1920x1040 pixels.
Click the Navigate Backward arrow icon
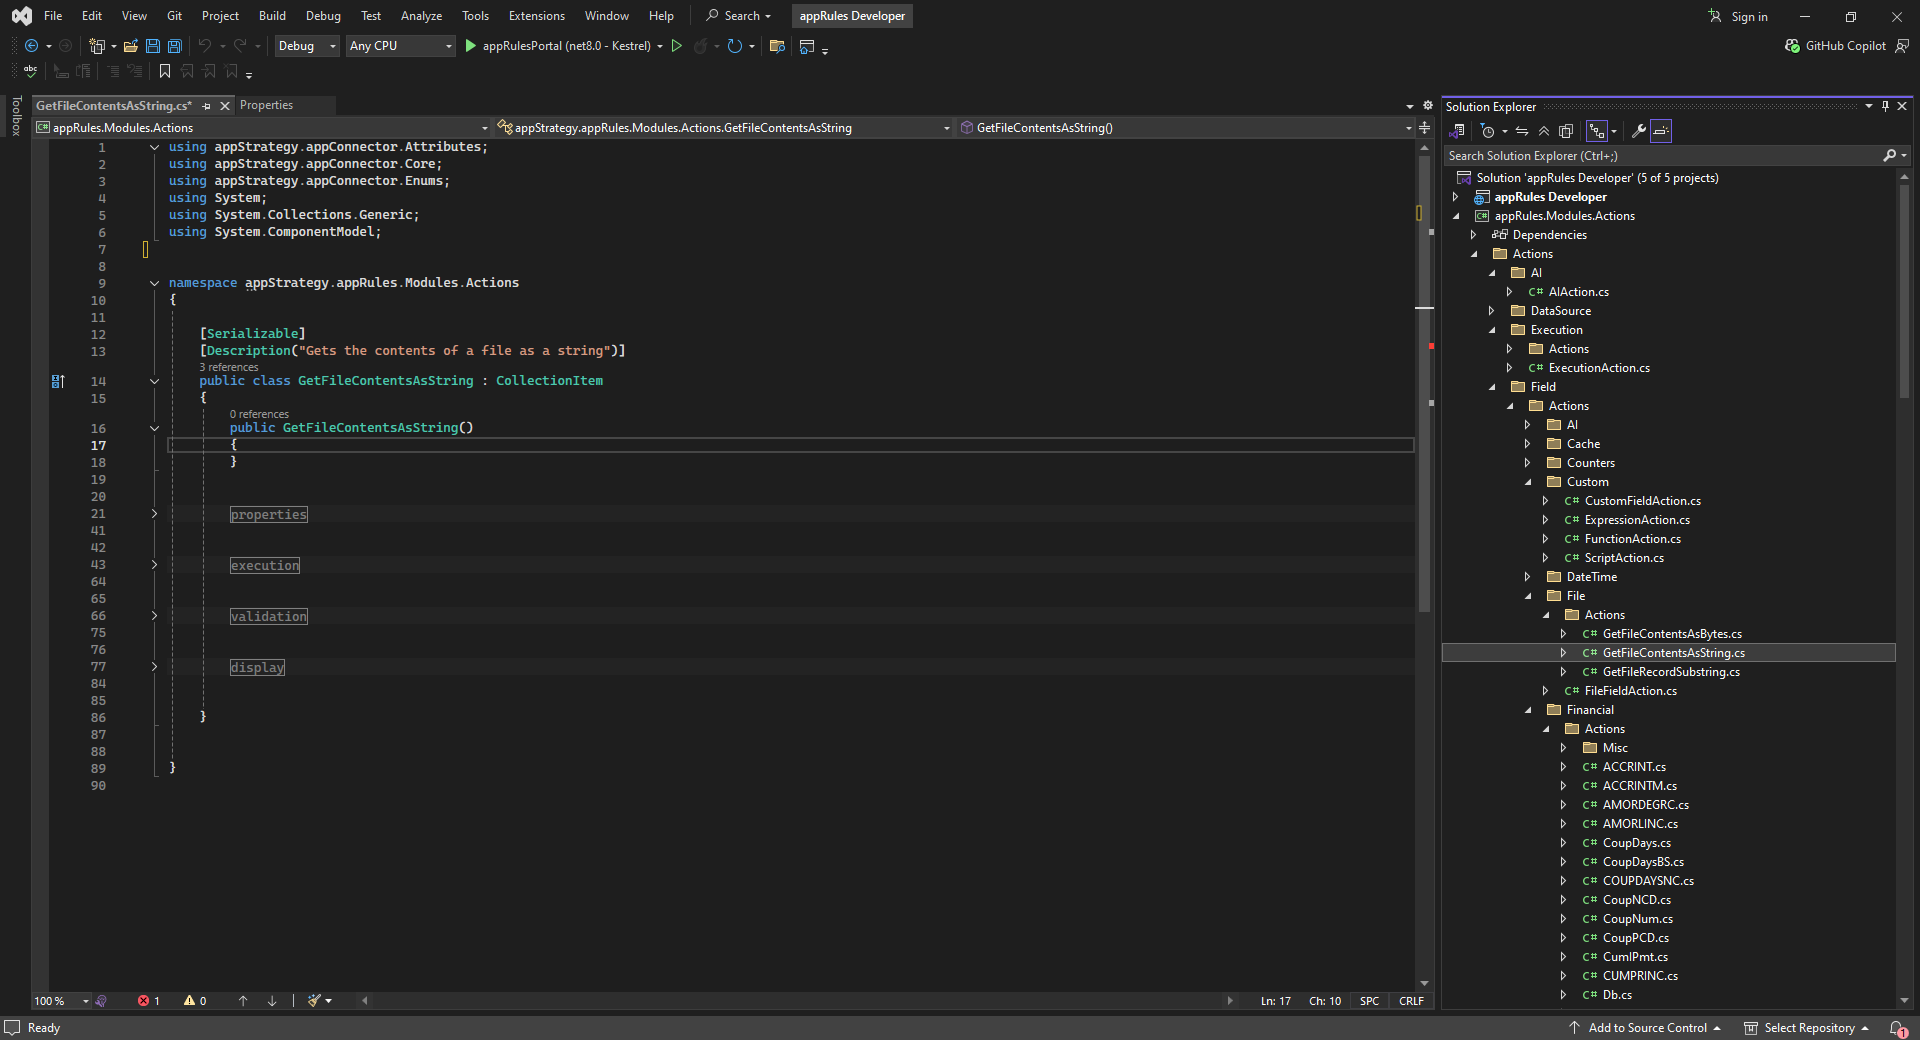pyautogui.click(x=31, y=46)
